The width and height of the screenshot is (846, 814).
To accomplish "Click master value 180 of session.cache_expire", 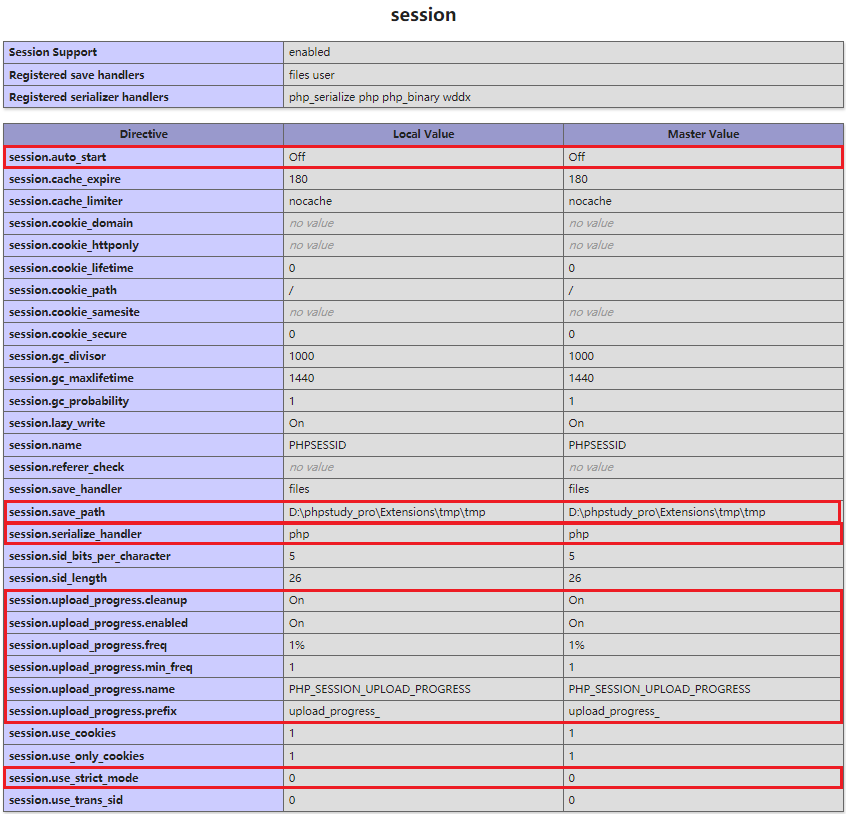I will click(x=578, y=179).
